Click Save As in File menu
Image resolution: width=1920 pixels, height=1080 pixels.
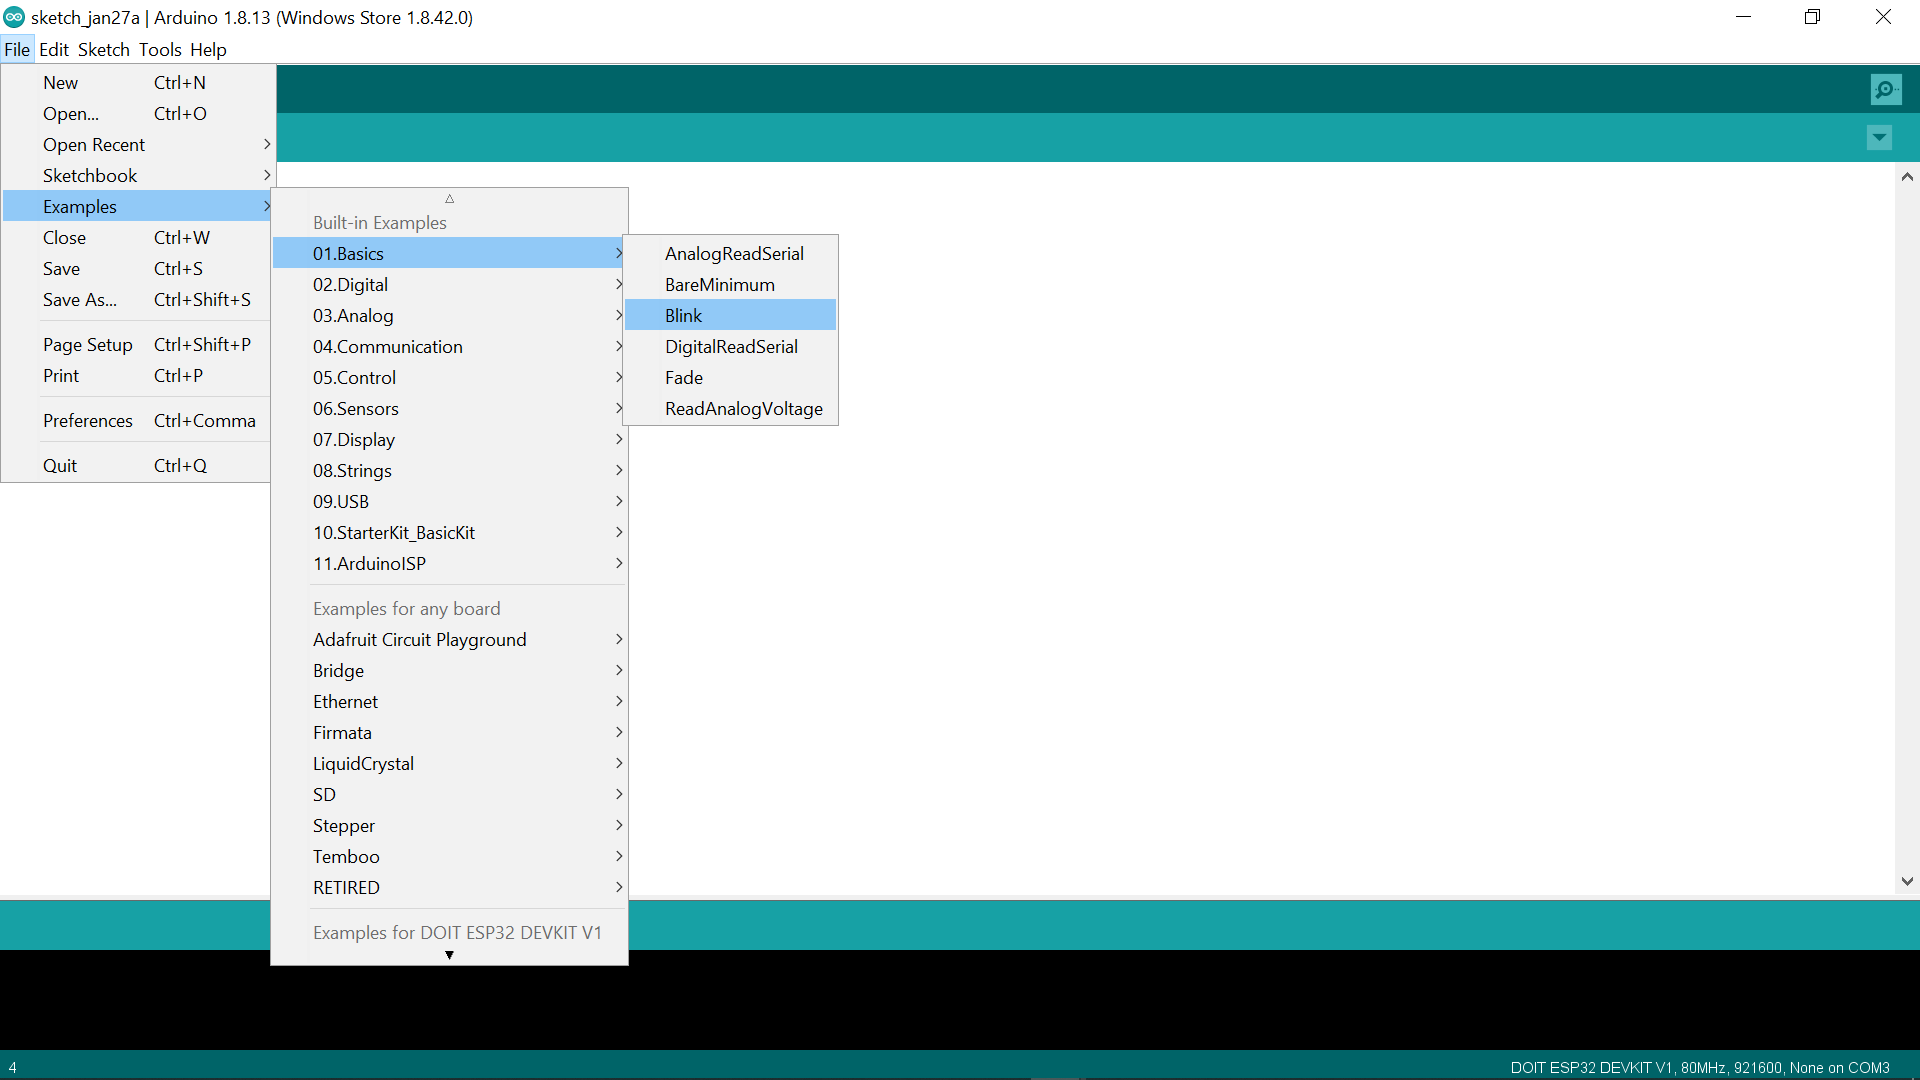click(x=80, y=299)
